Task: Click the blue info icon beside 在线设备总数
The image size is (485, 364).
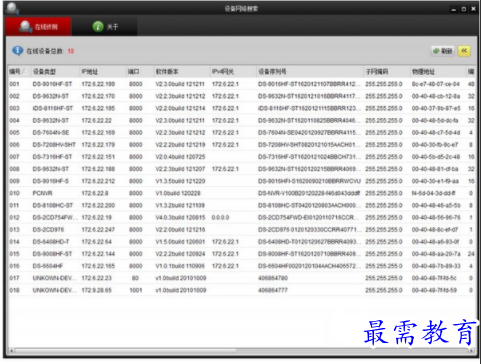Action: click(18, 51)
